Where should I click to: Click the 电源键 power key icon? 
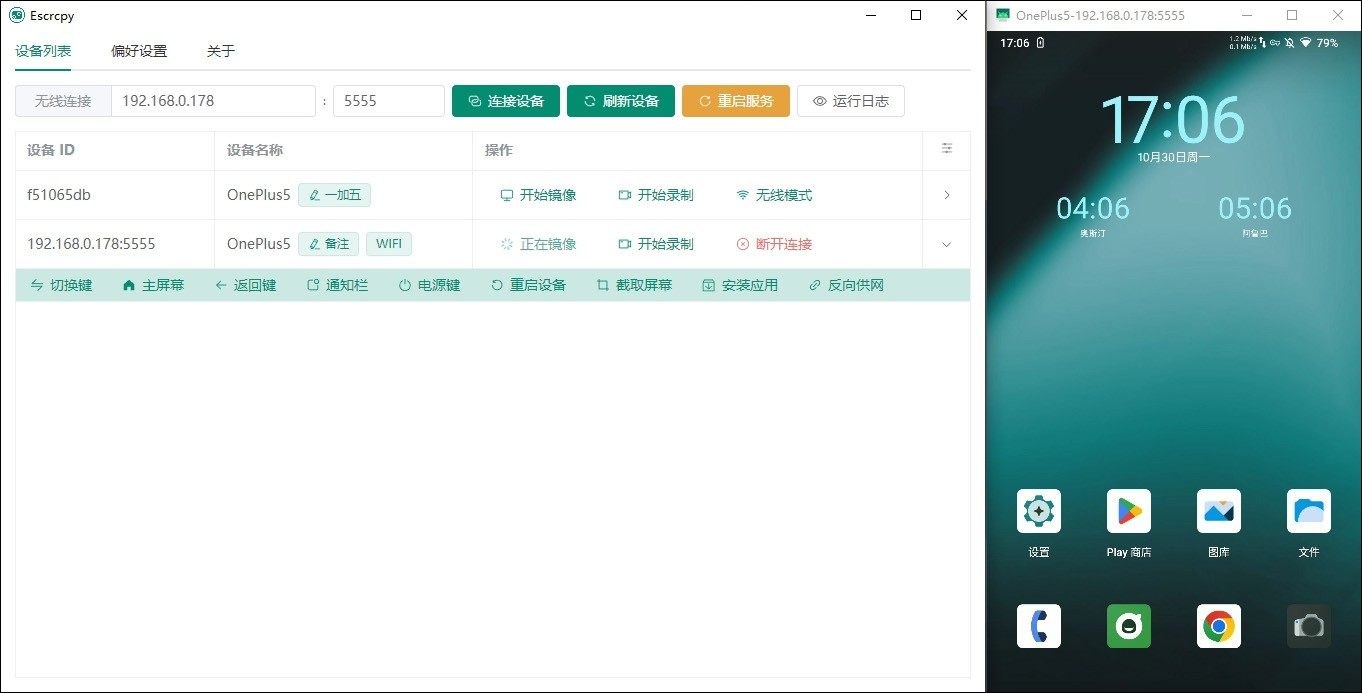[405, 285]
